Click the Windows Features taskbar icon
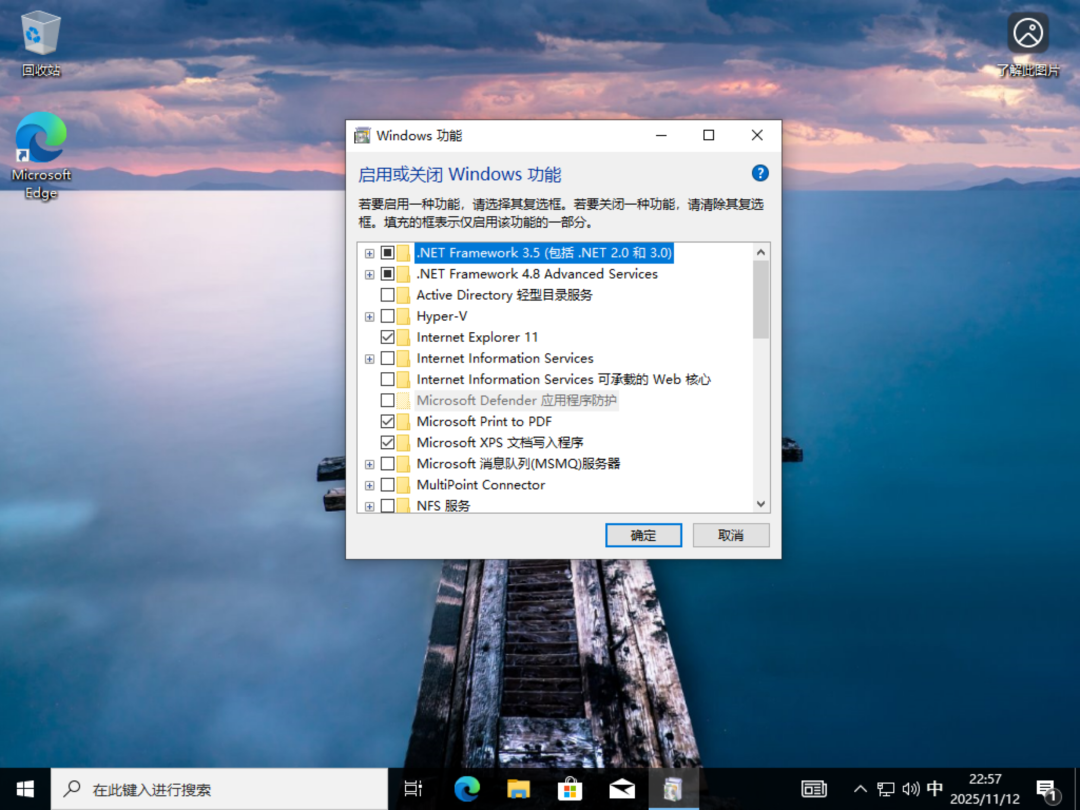This screenshot has width=1080, height=810. [x=674, y=789]
